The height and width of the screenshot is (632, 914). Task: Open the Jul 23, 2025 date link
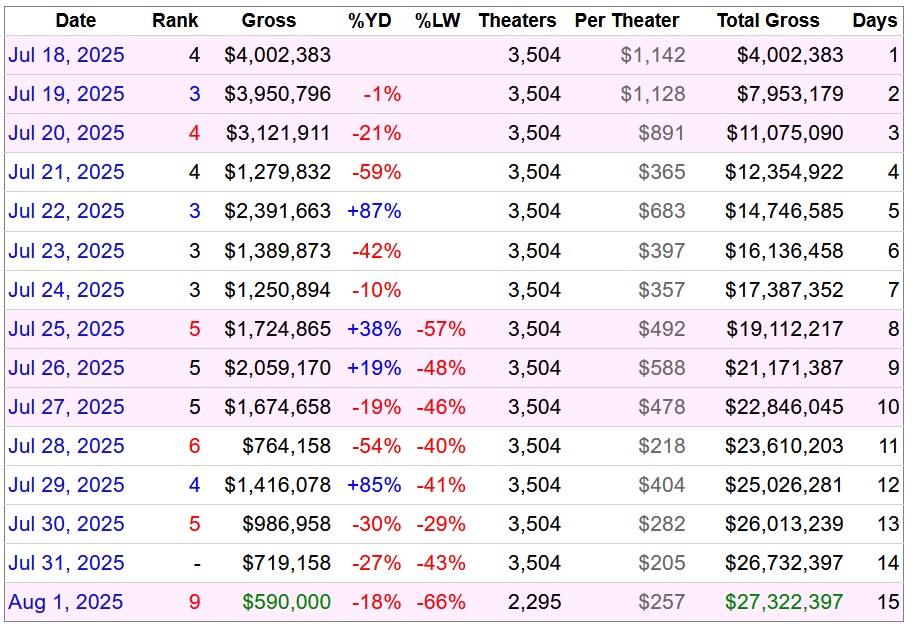66,251
